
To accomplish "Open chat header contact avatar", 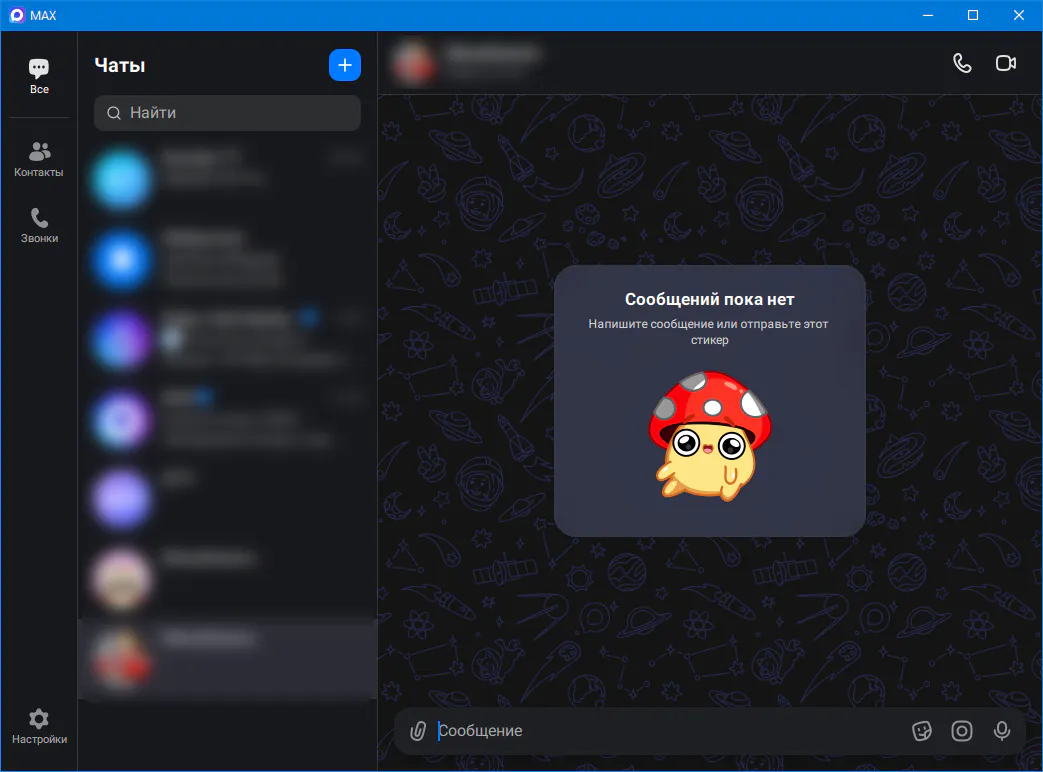I will point(414,63).
